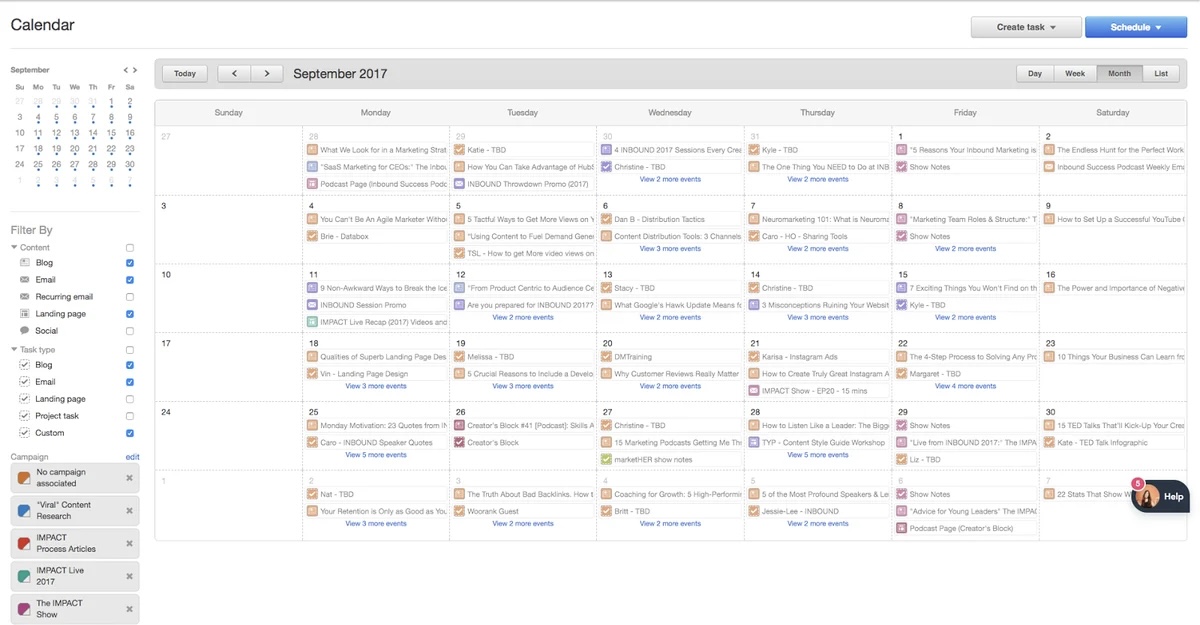Click the task icon next to Karisa - Instagram Ads
The width and height of the screenshot is (1200, 625).
pos(755,356)
